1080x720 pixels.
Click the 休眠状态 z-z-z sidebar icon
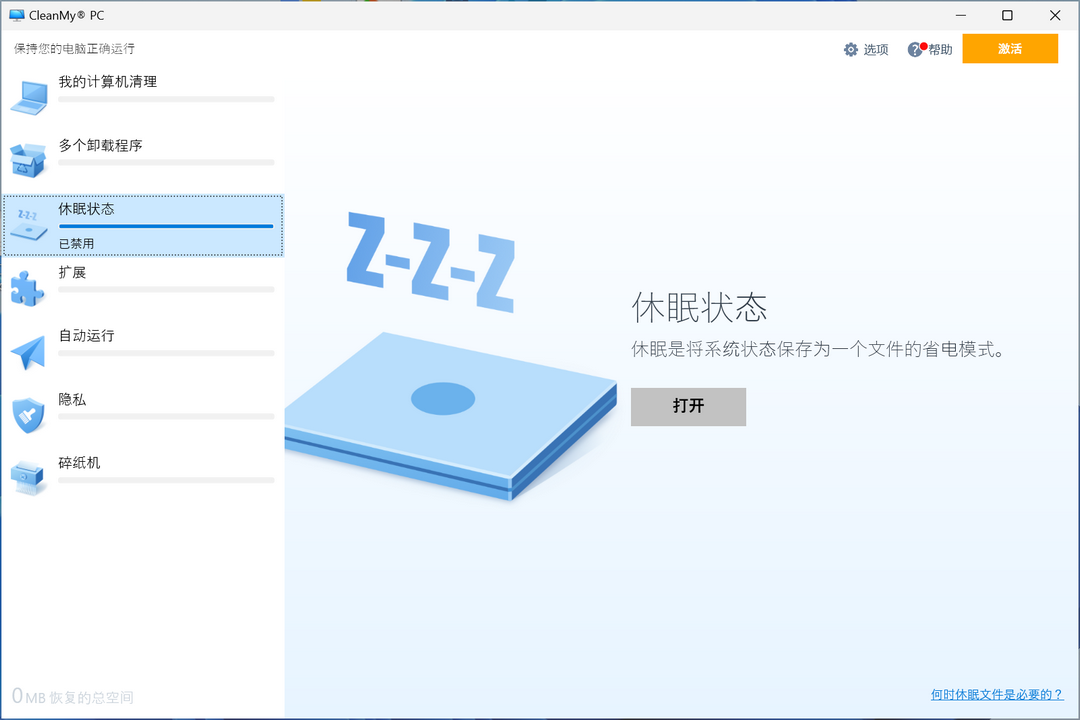point(29,225)
